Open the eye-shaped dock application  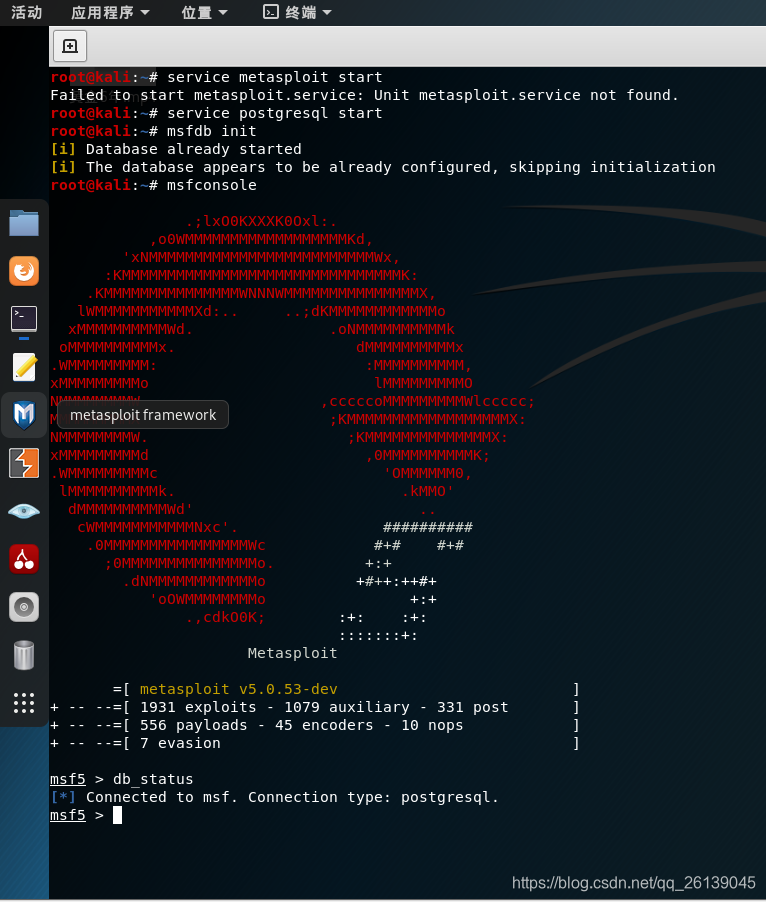pos(24,511)
